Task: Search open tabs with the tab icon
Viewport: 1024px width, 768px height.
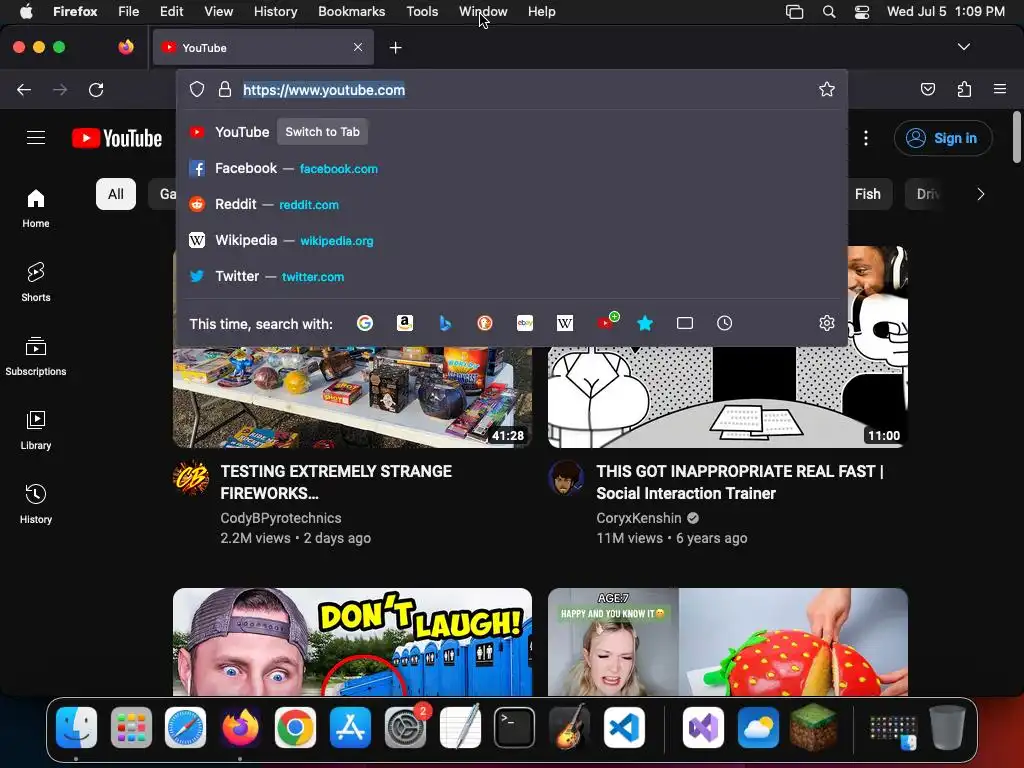Action: point(684,323)
